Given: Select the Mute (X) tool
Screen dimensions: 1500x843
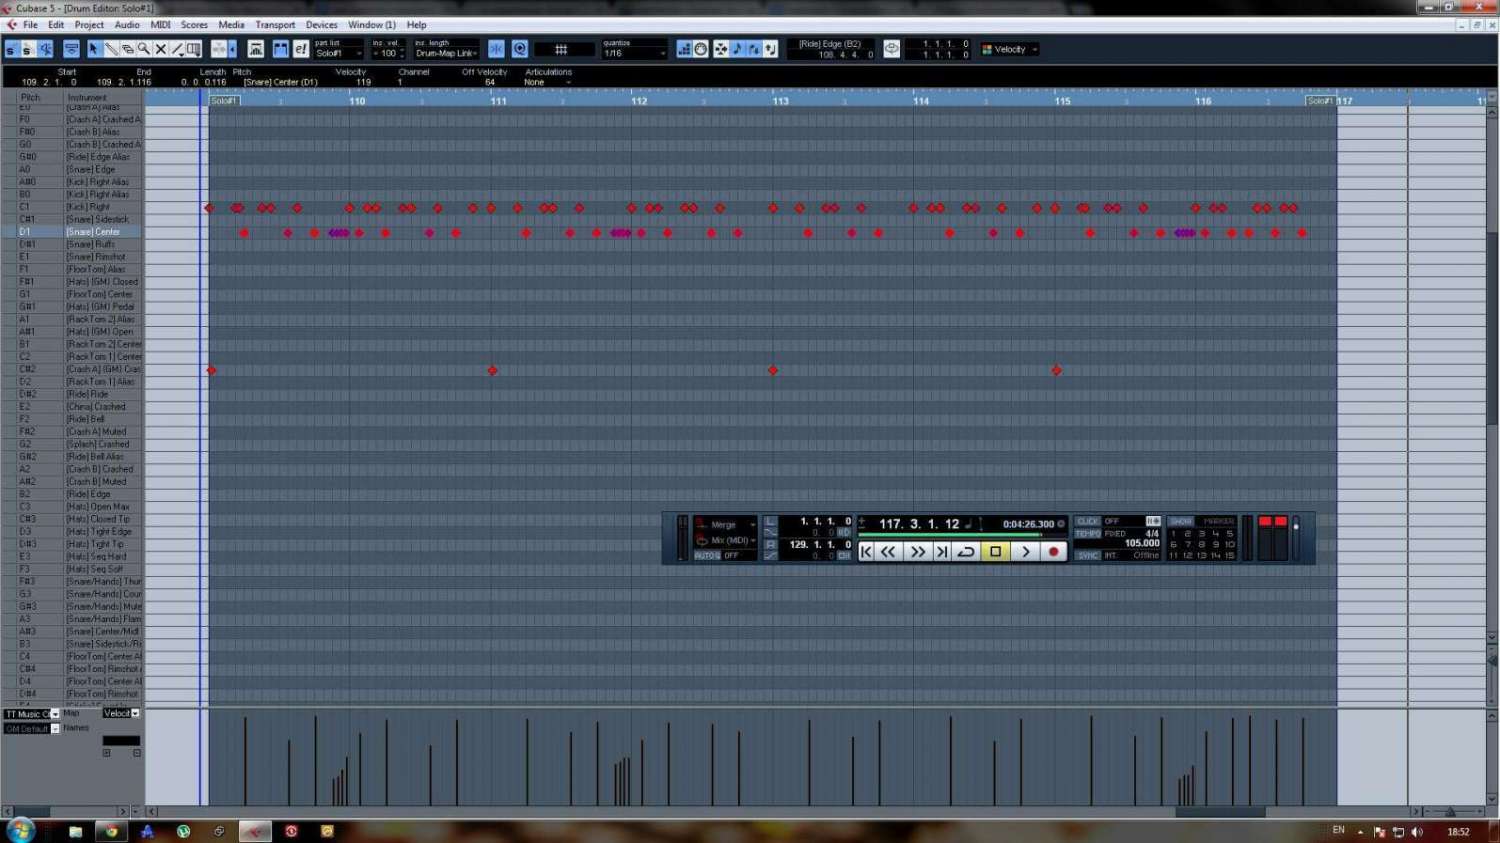Looking at the screenshot, I should (x=160, y=49).
